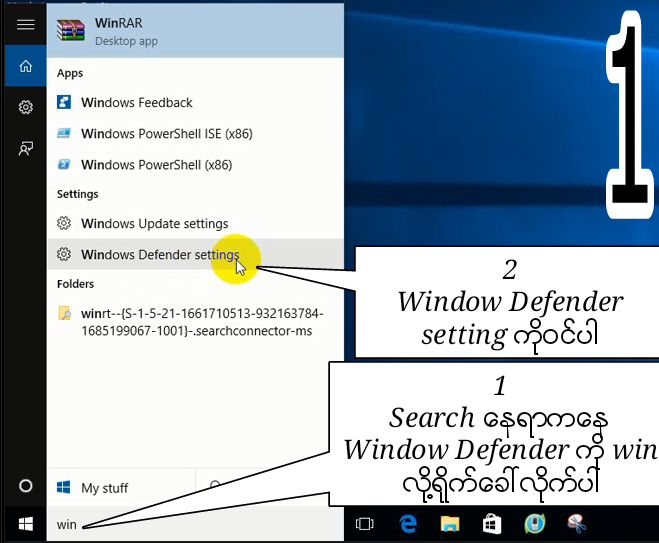659x543 pixels.
Task: Click the PowerShell ISE icon
Action: (x=64, y=133)
